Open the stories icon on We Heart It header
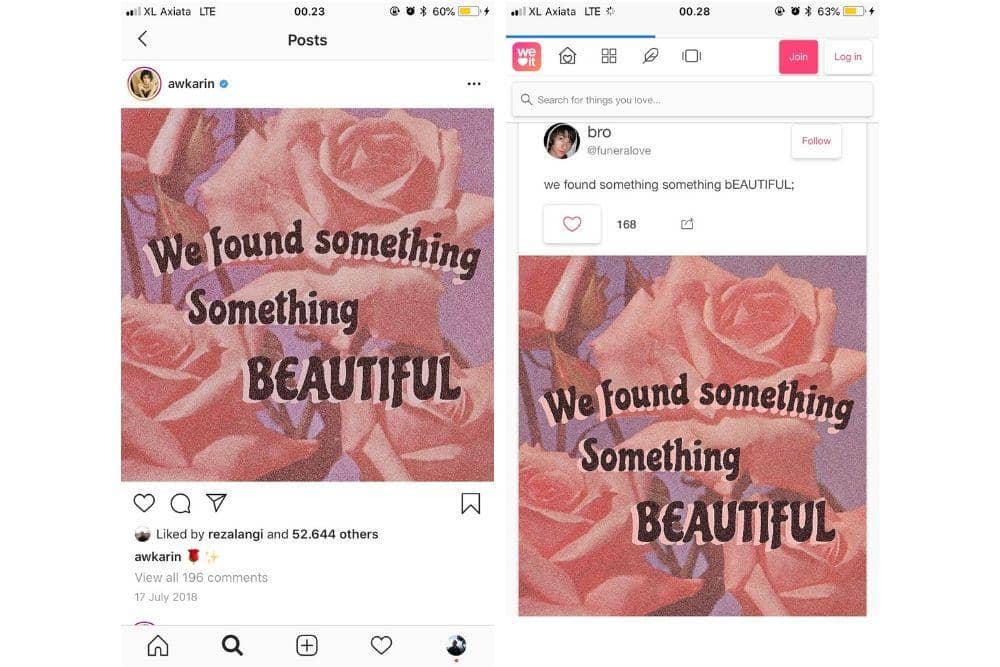 [x=691, y=56]
